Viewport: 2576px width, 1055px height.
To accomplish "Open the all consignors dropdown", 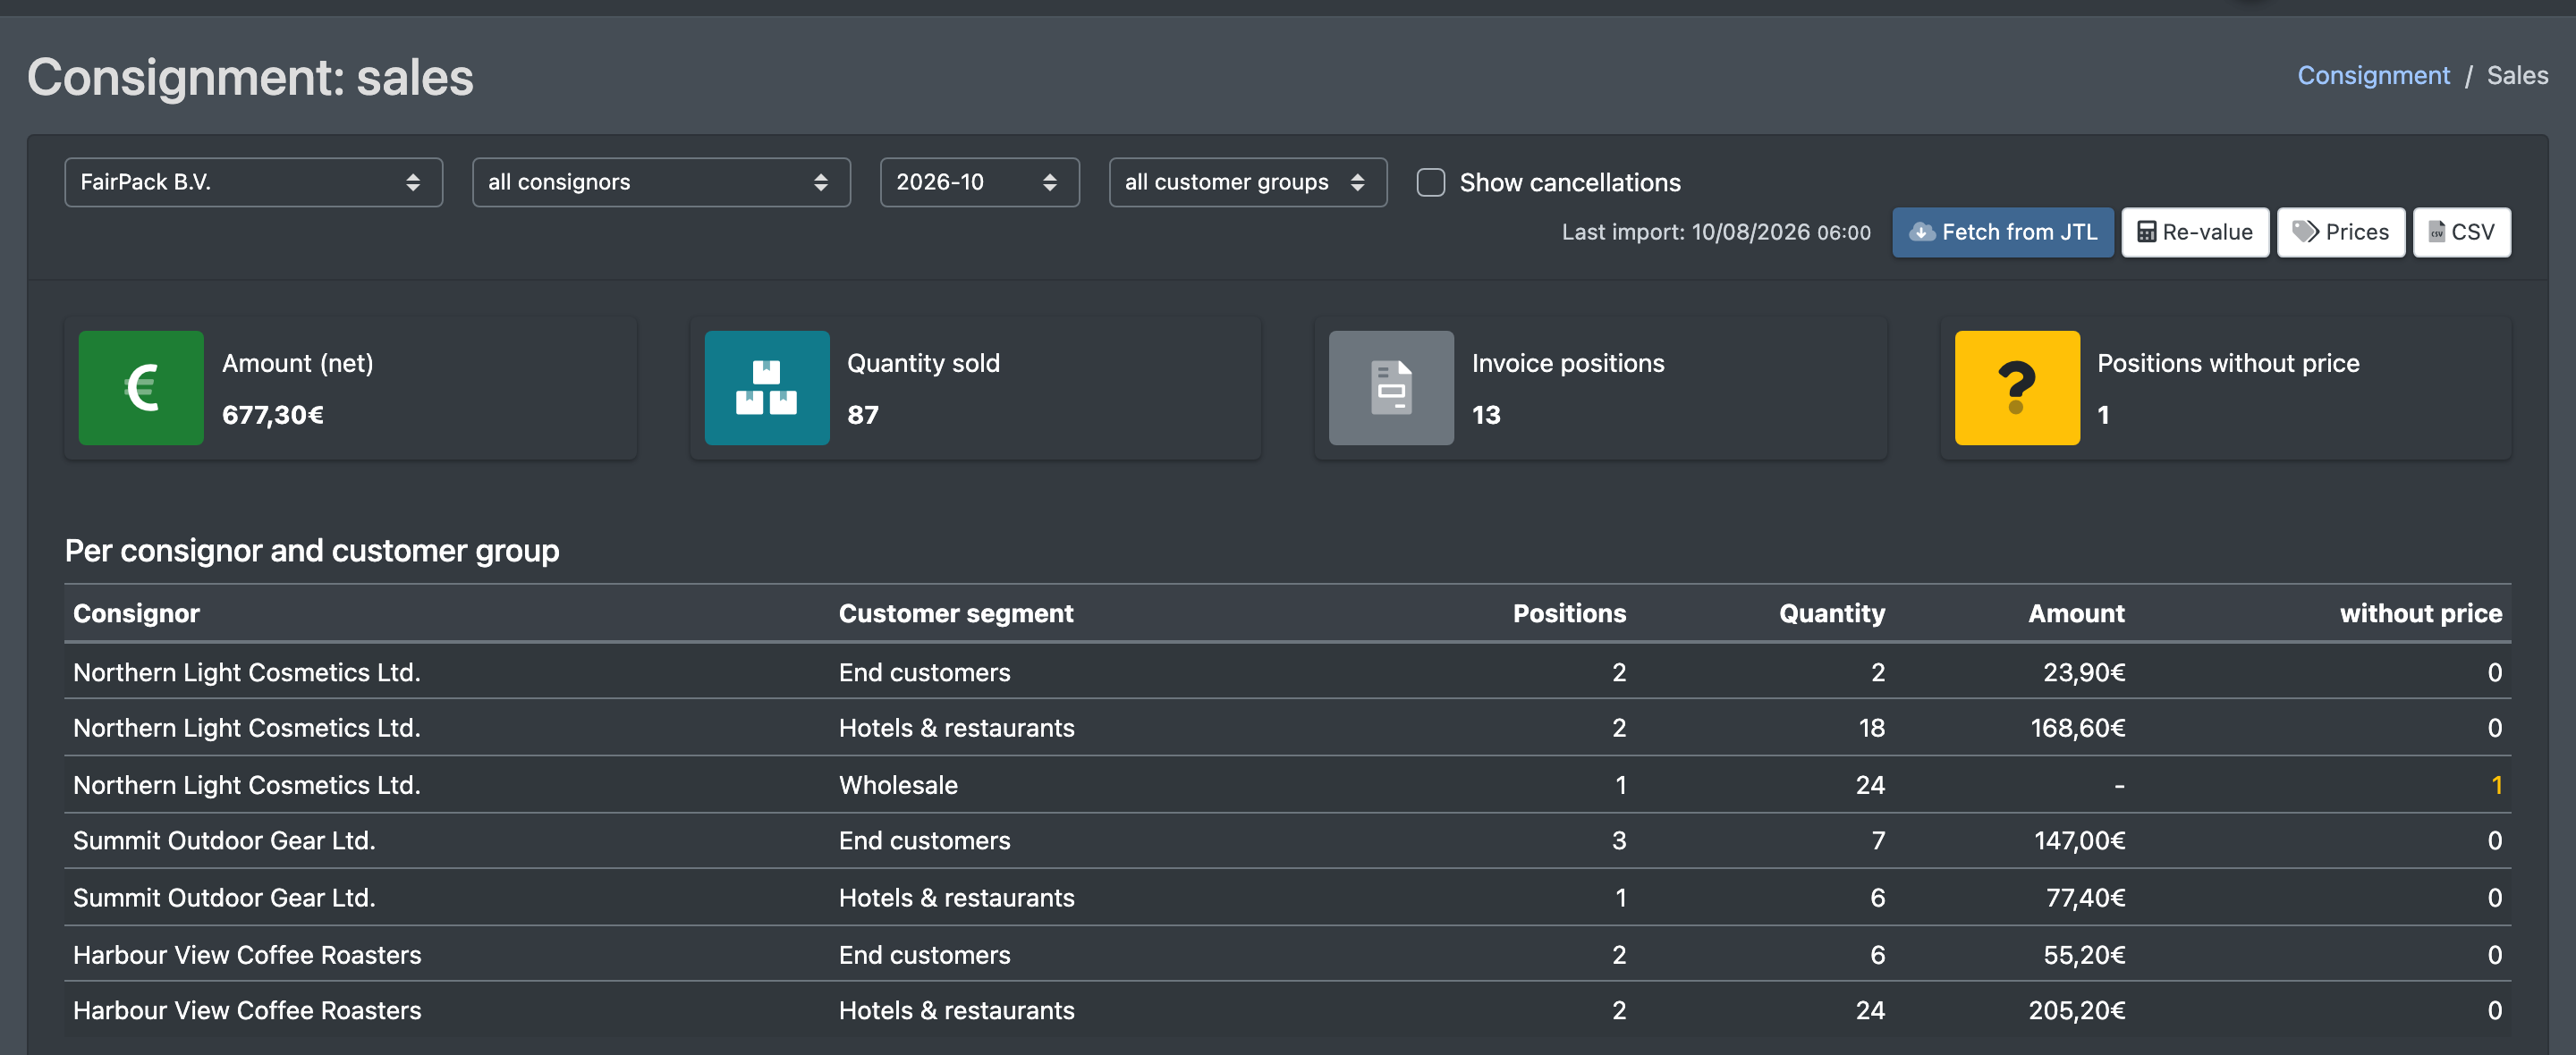I will pyautogui.click(x=661, y=182).
